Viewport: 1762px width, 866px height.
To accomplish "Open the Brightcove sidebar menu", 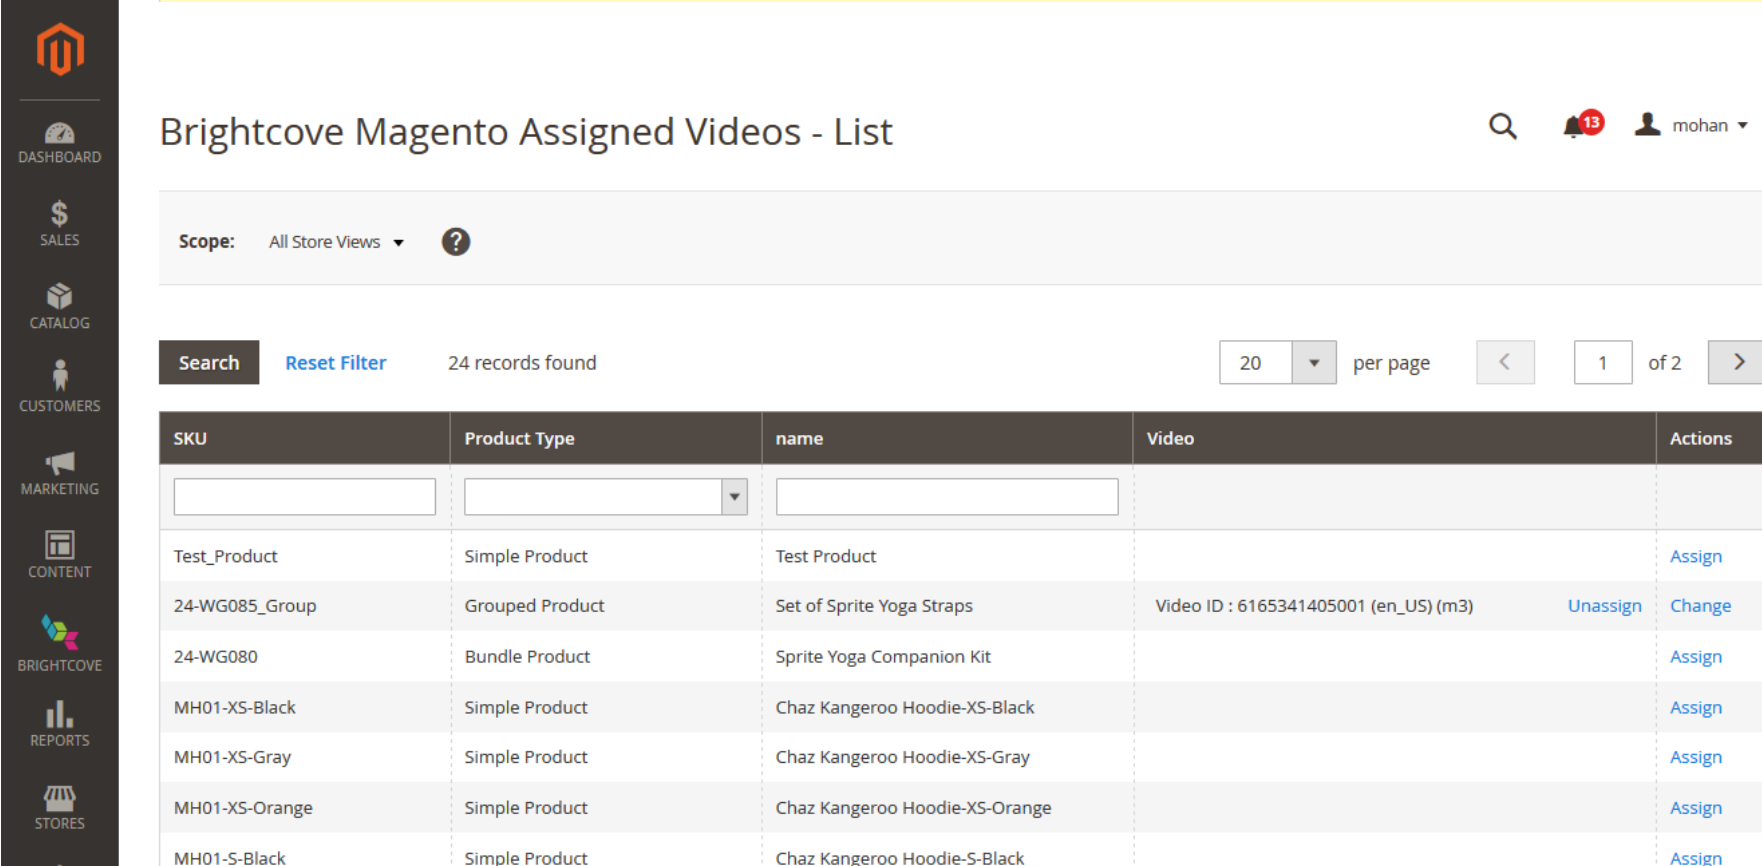I will 60,643.
